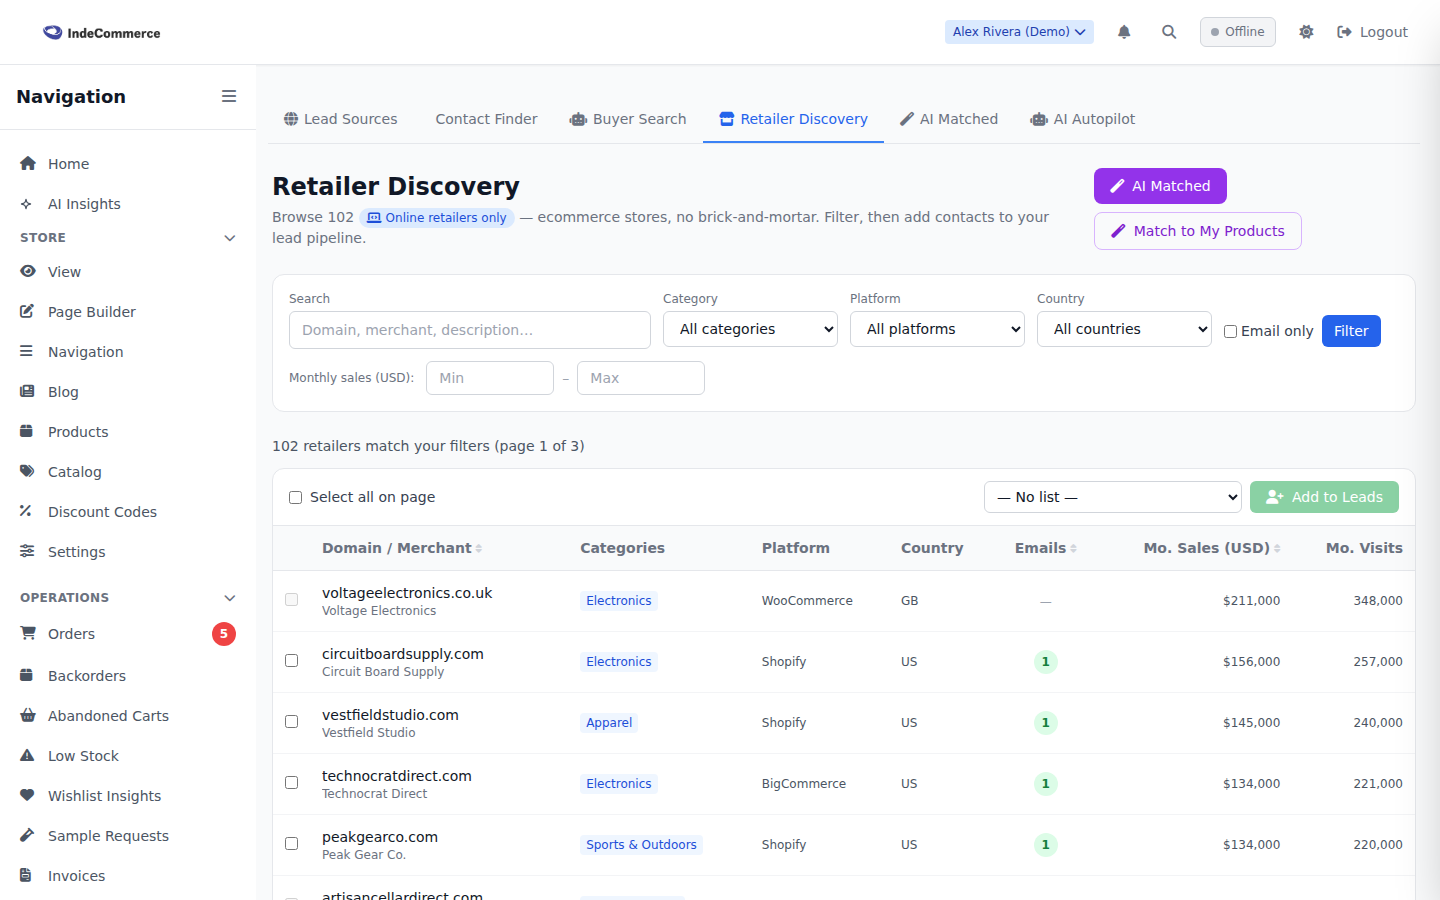
Task: Click the Discount Codes percent icon
Action: pos(26,511)
